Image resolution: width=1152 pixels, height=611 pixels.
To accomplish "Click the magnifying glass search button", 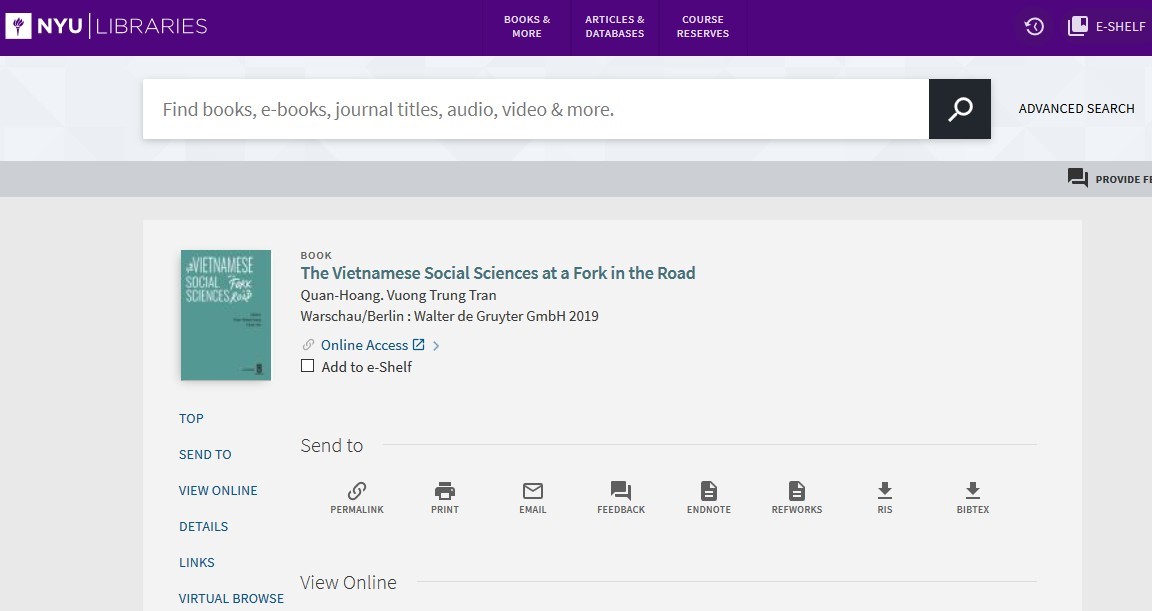I will click(x=960, y=109).
